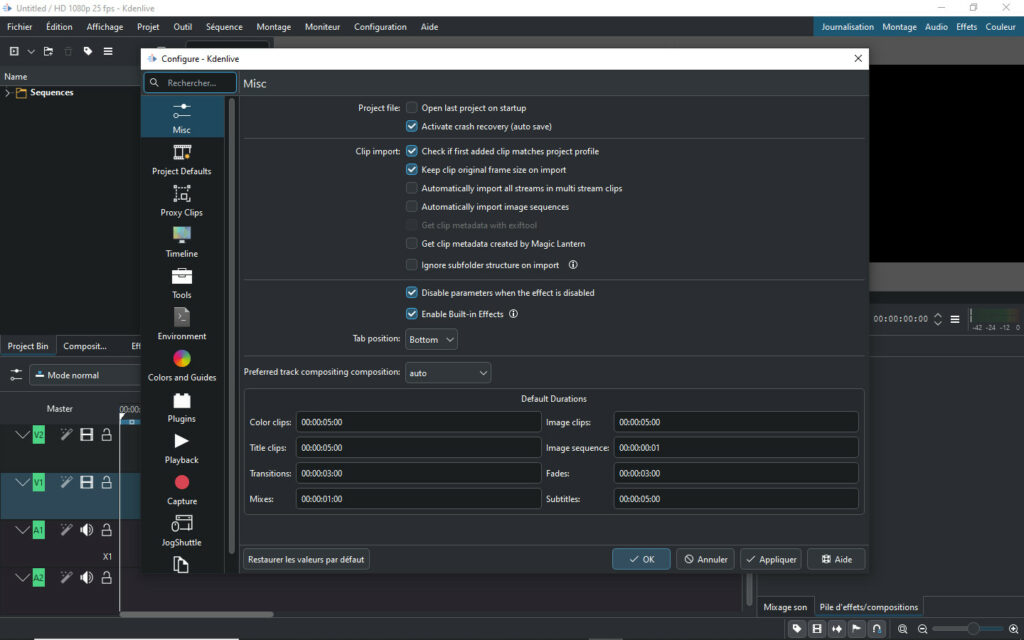
Task: Switch to the Mixage son tab
Action: point(785,607)
